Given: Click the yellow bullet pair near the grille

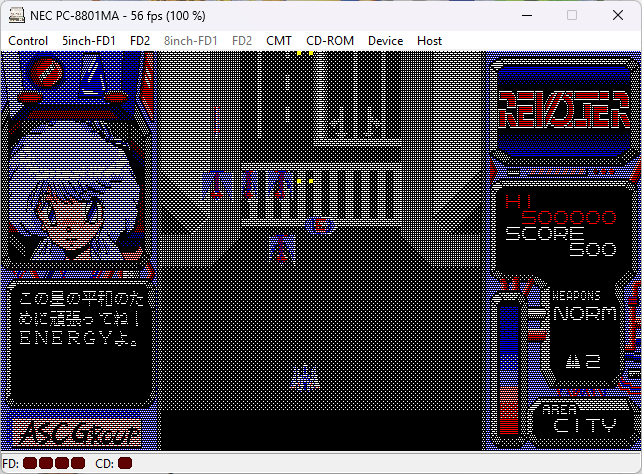Looking at the screenshot, I should tap(305, 181).
